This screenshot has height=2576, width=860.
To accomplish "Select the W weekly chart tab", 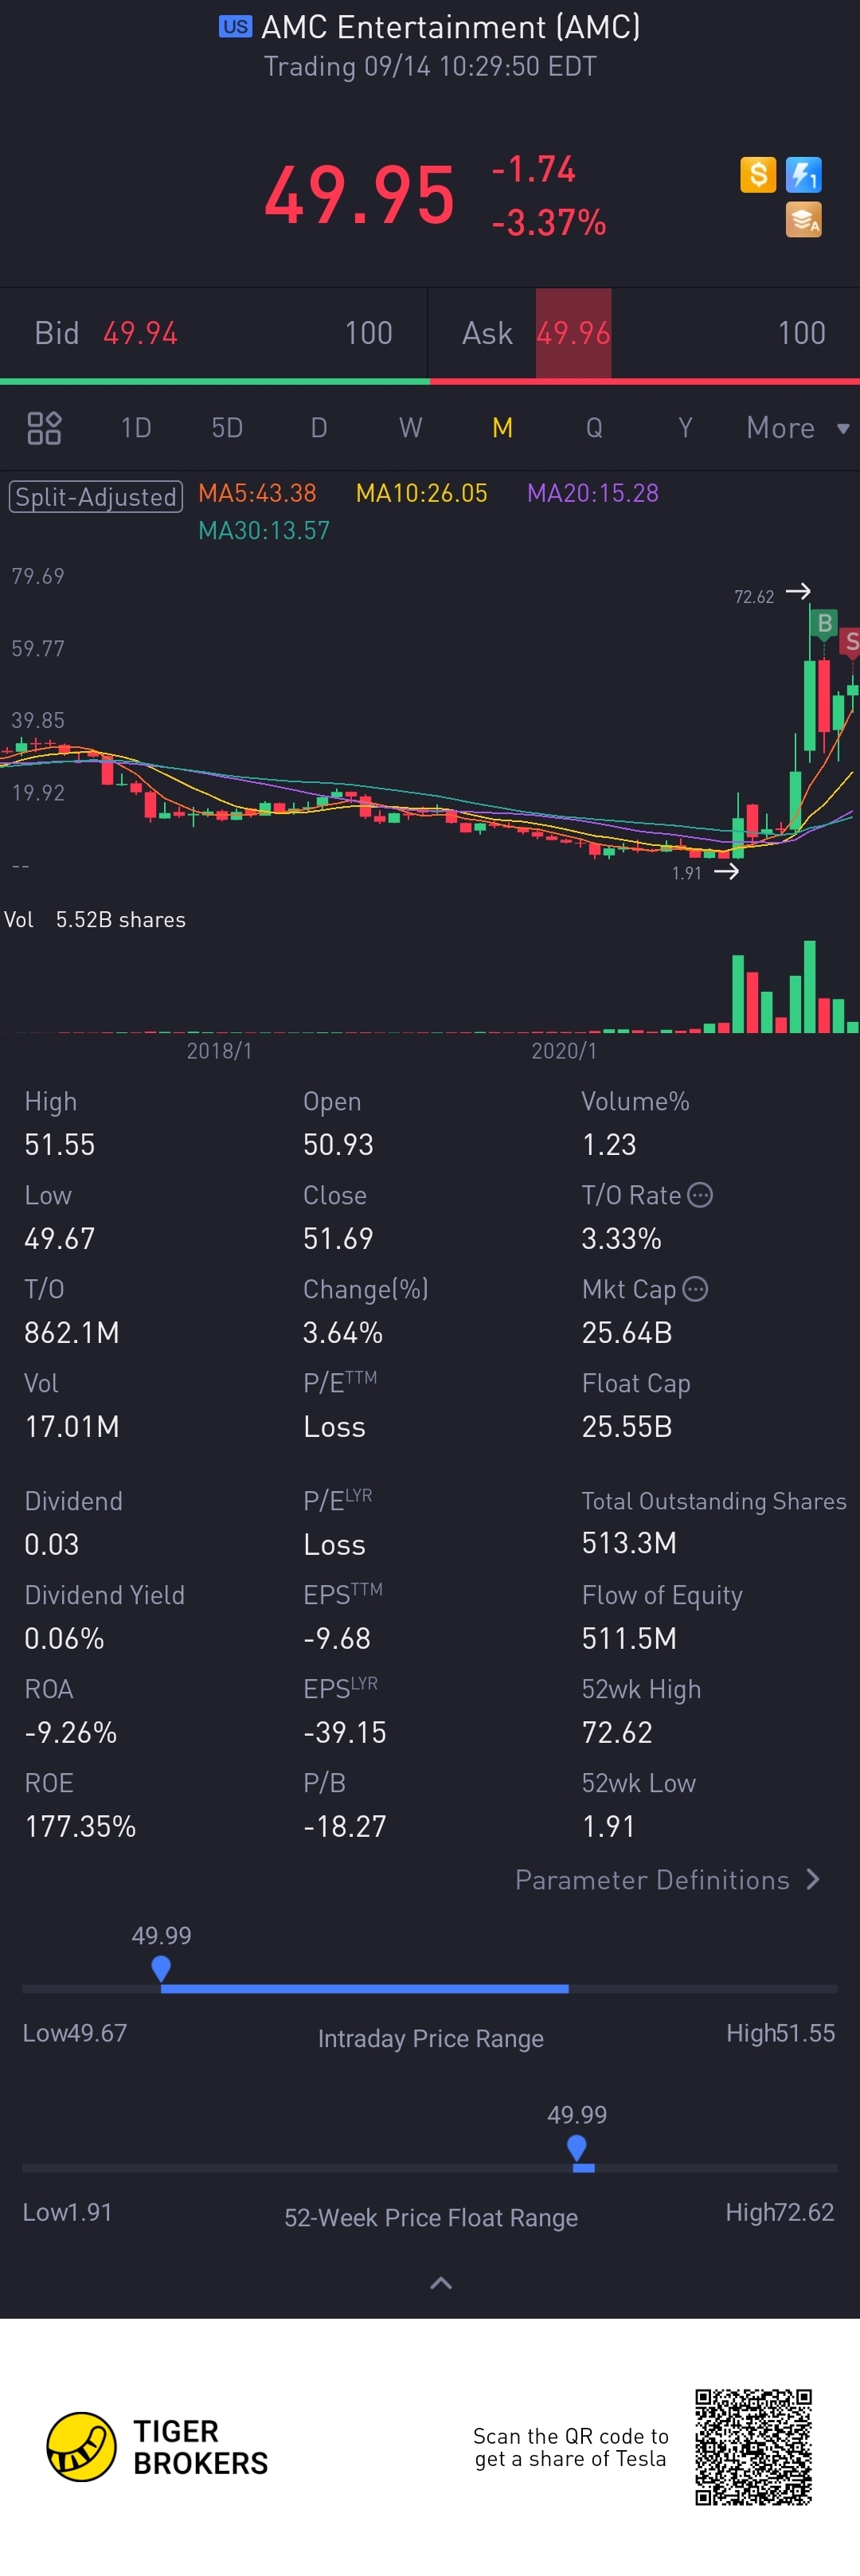I will coord(410,428).
